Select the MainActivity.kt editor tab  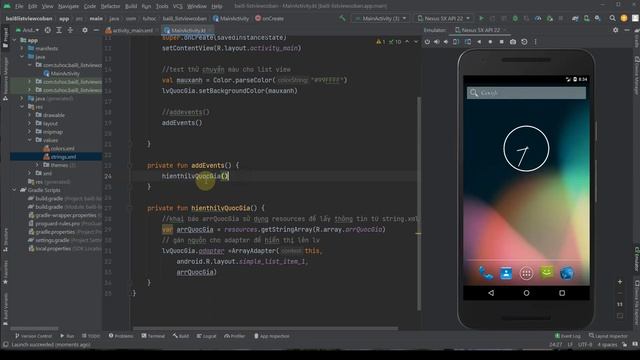pyautogui.click(x=187, y=31)
